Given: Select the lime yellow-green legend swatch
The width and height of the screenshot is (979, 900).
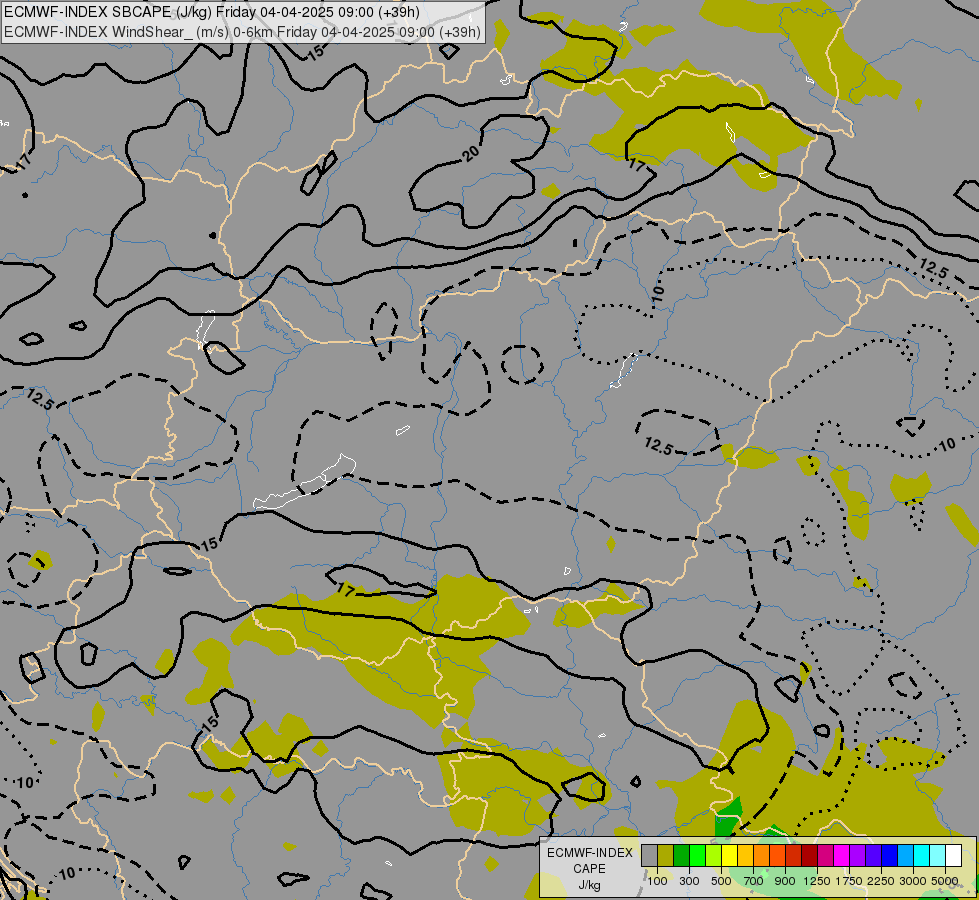Looking at the screenshot, I should pos(713,856).
